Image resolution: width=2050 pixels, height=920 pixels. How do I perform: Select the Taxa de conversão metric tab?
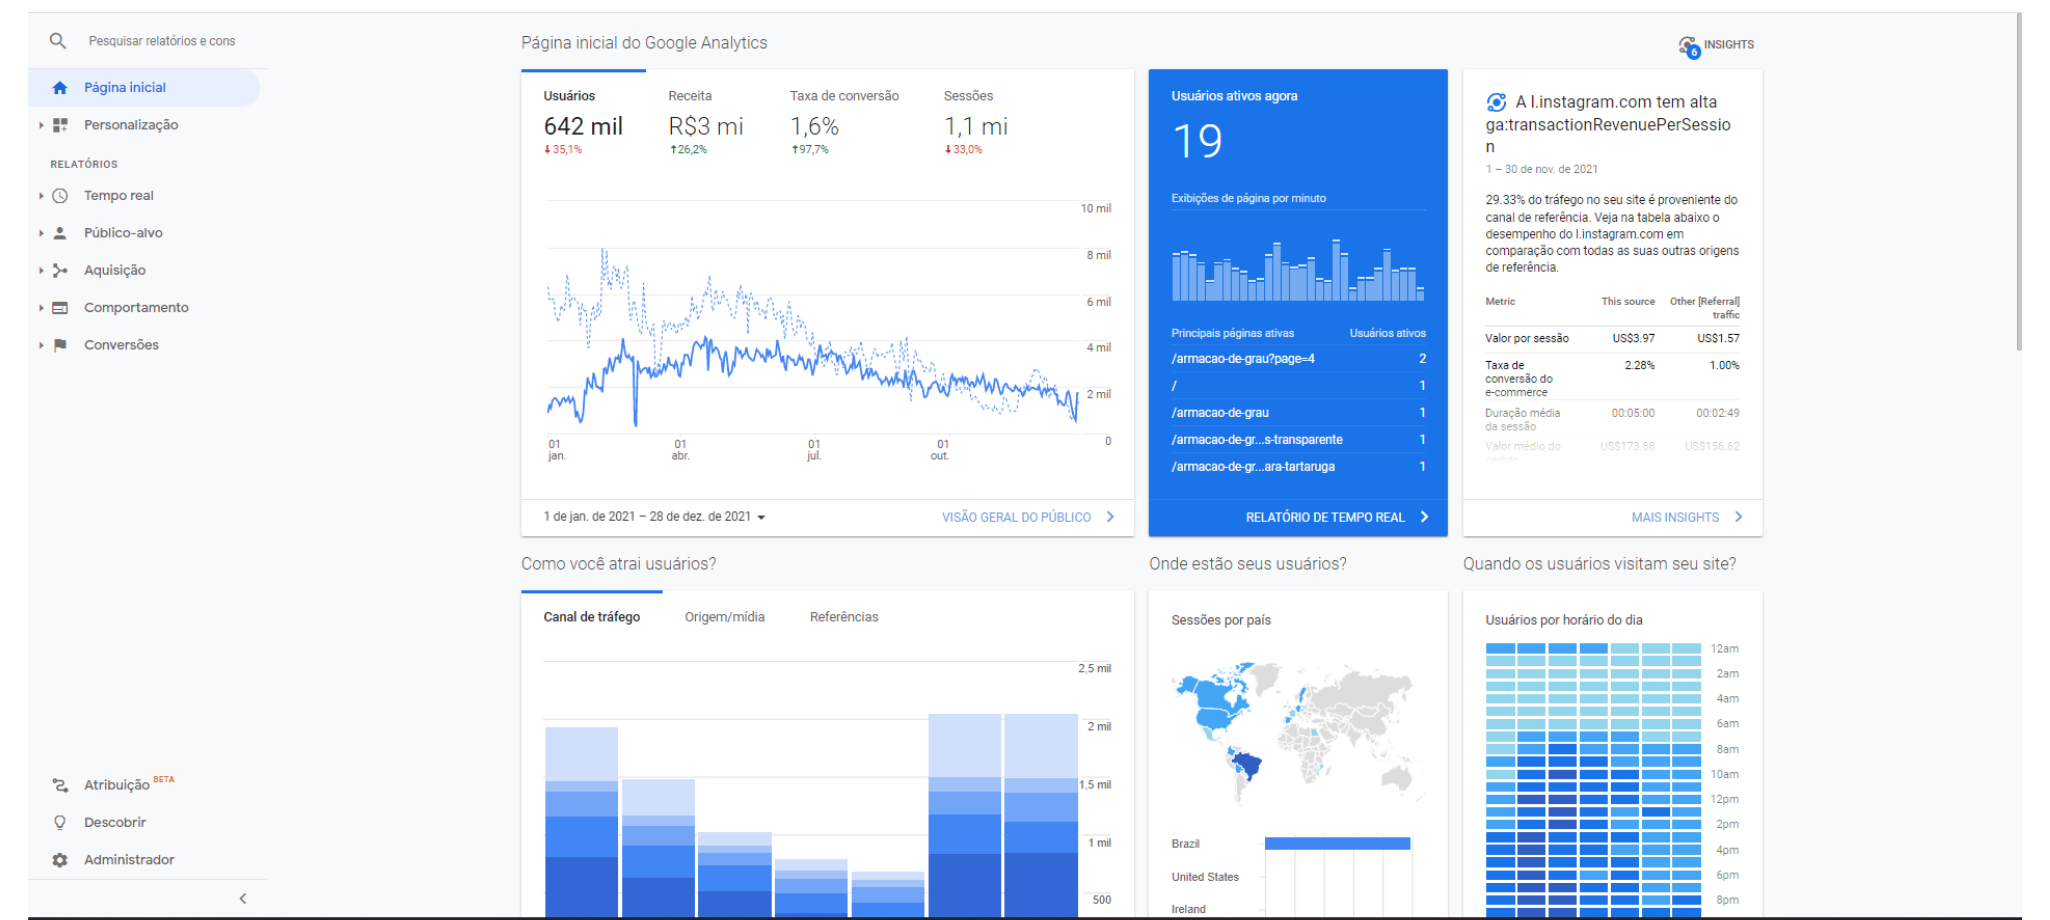pyautogui.click(x=844, y=122)
